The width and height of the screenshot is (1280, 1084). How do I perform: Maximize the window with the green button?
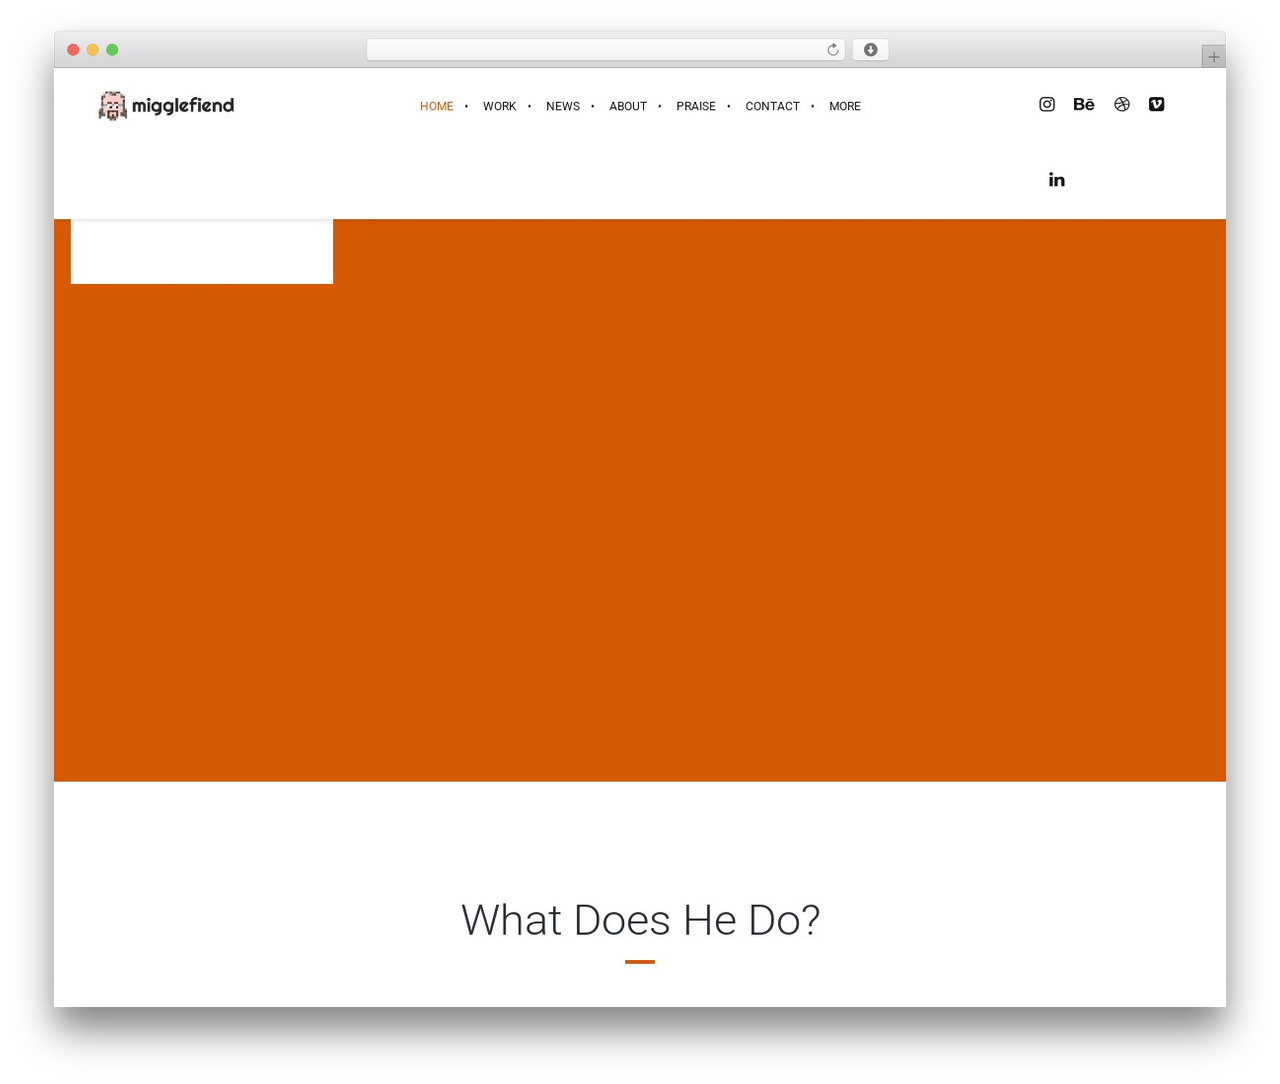pyautogui.click(x=112, y=50)
